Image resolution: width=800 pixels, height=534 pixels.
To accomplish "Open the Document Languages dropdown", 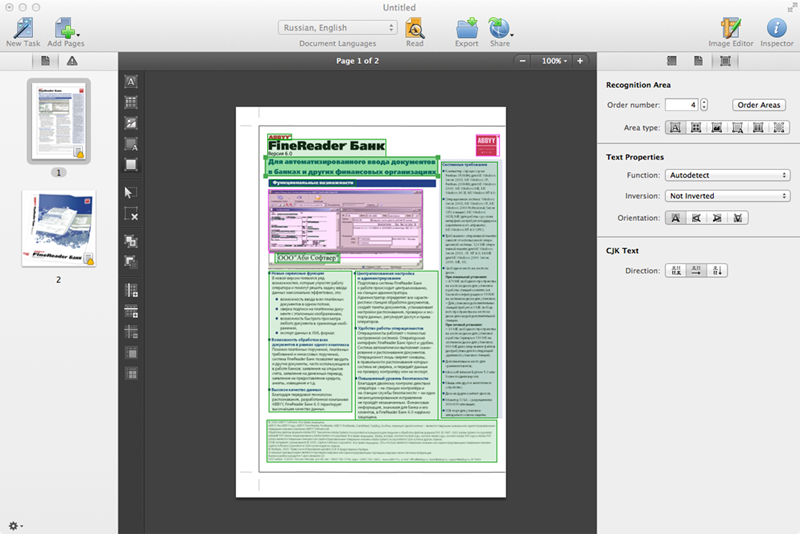I will [337, 28].
